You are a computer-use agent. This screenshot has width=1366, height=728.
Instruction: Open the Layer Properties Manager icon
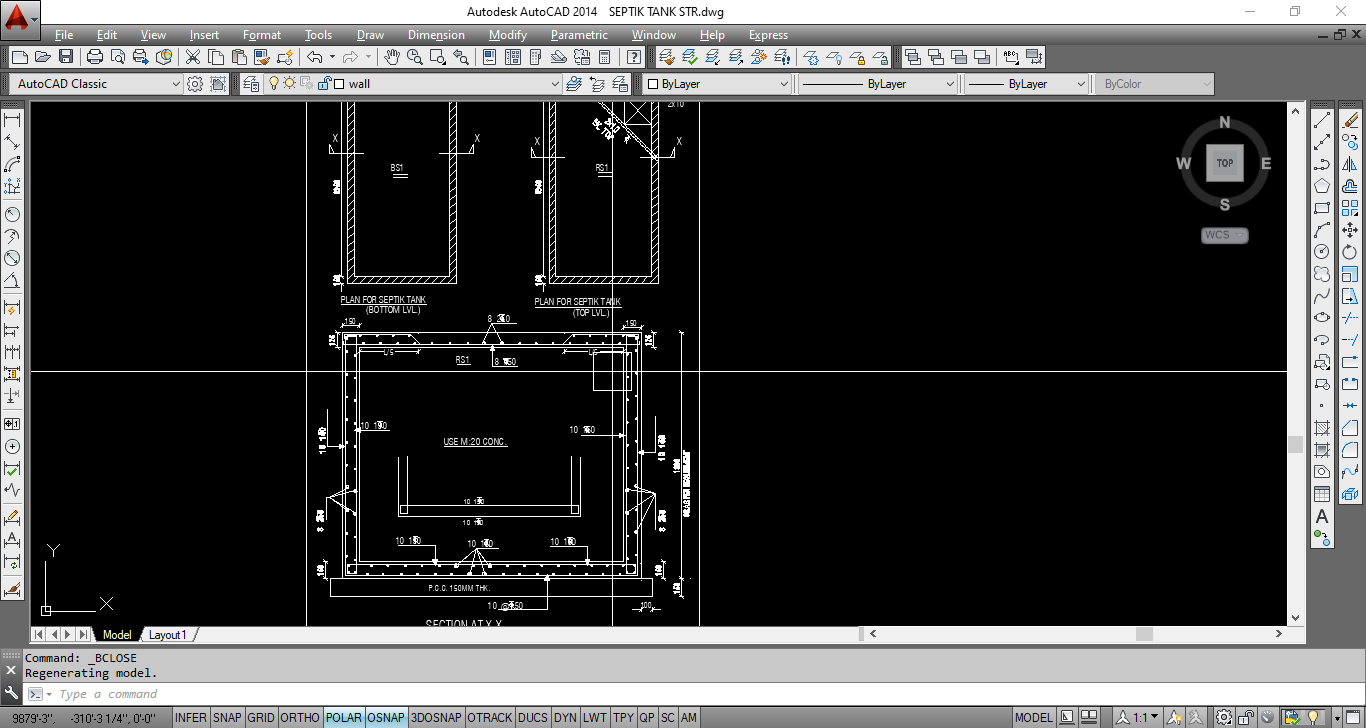250,84
